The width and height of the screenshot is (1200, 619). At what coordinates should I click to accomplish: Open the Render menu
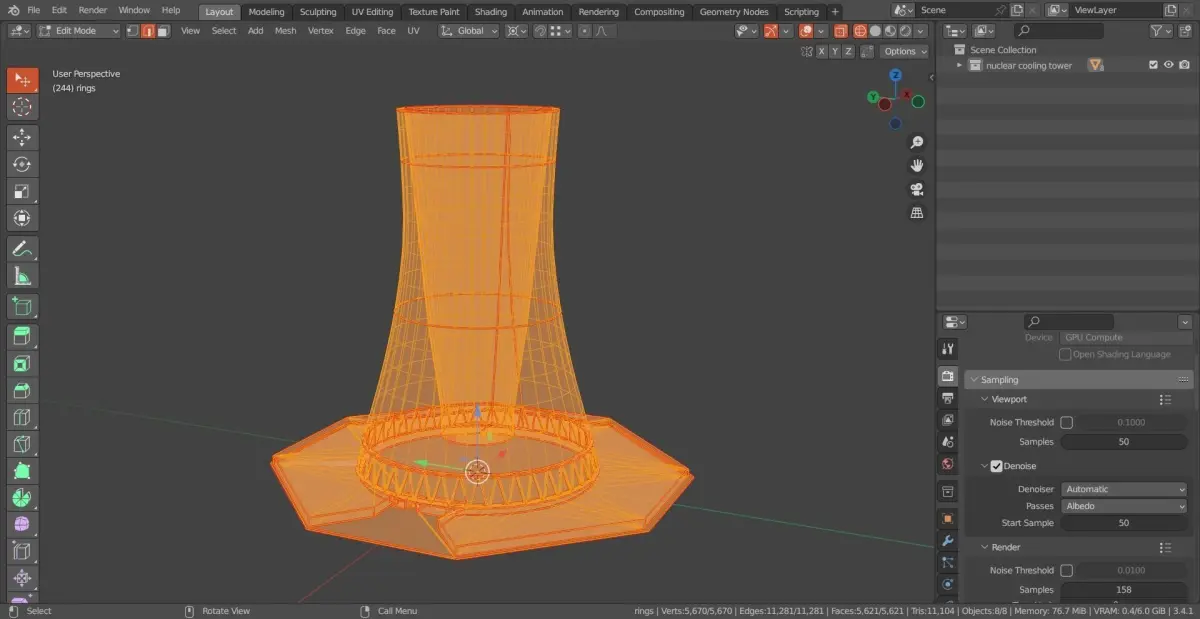(92, 10)
